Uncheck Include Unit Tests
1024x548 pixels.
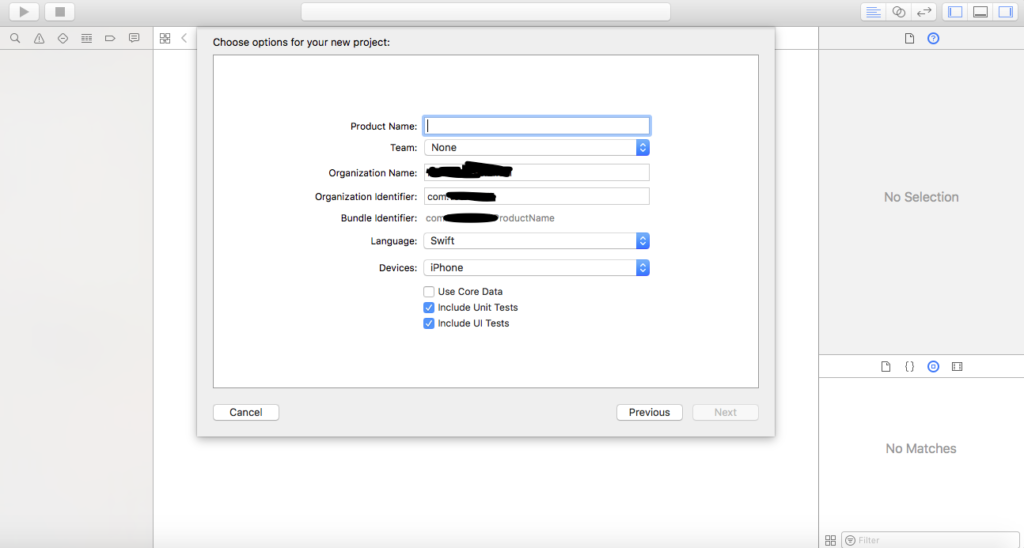tap(429, 307)
